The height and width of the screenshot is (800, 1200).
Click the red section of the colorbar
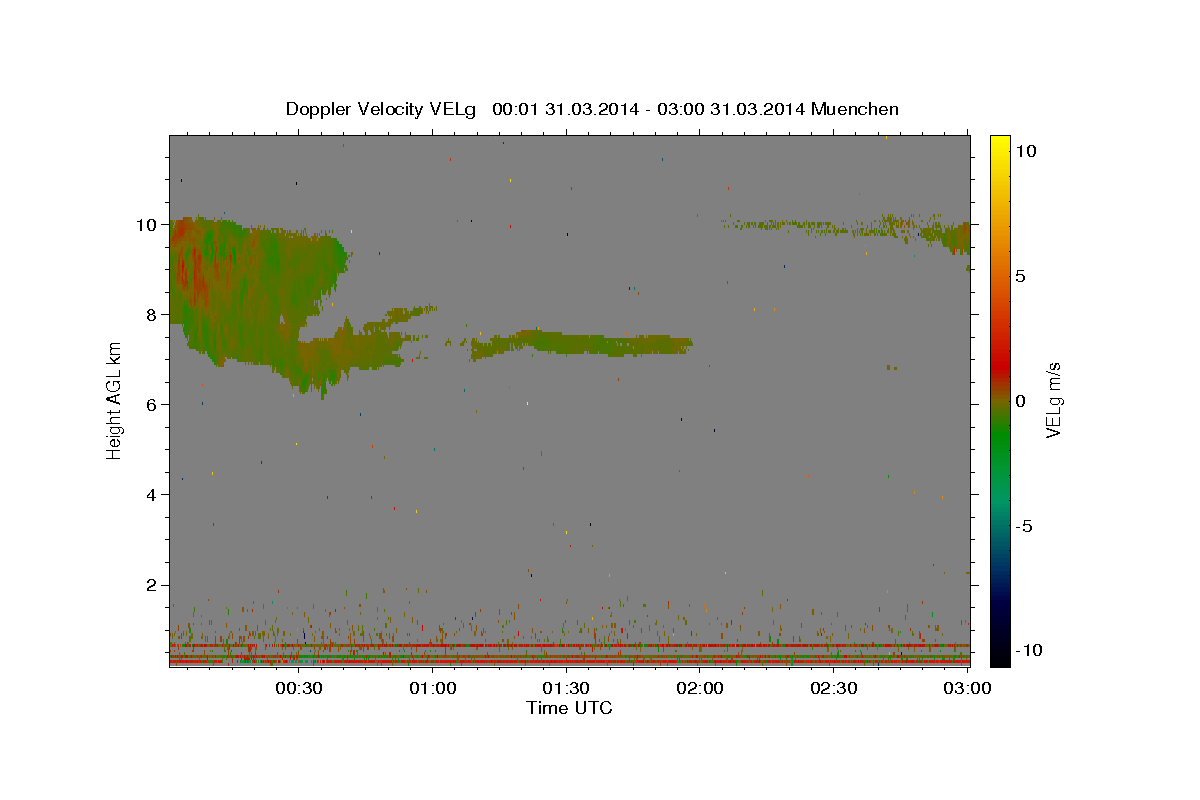click(1000, 365)
